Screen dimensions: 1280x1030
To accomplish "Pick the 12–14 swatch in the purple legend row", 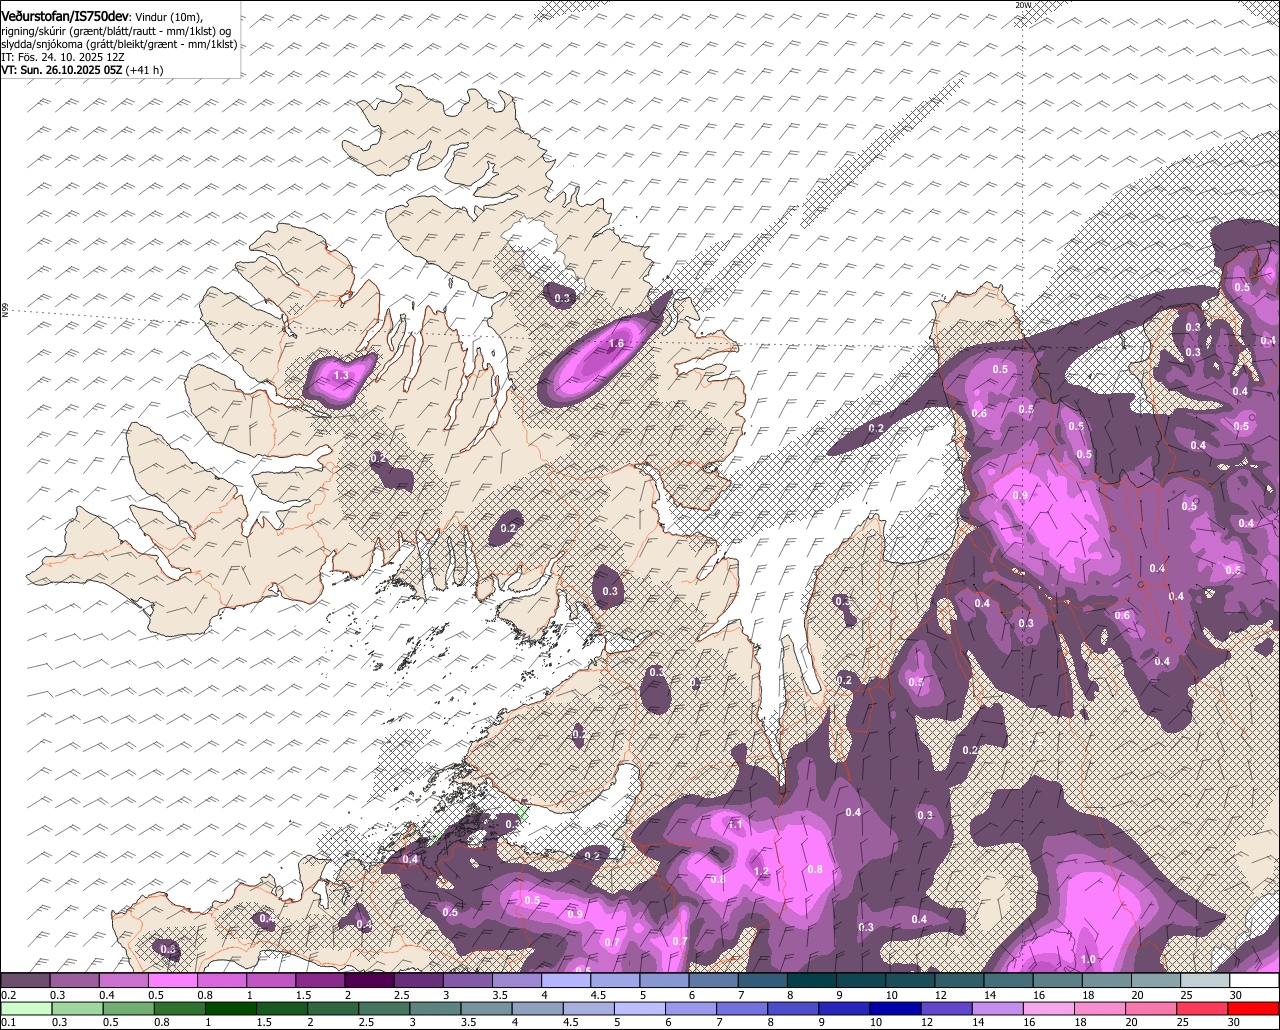I will tap(960, 980).
